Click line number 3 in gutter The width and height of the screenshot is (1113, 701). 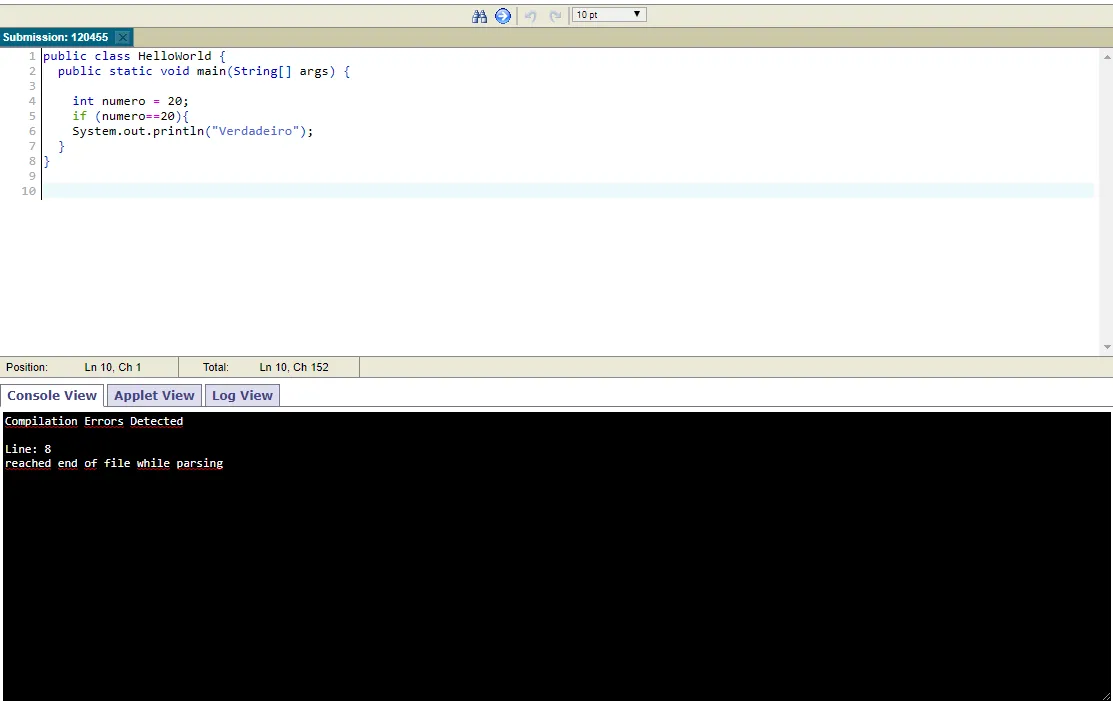[32, 86]
